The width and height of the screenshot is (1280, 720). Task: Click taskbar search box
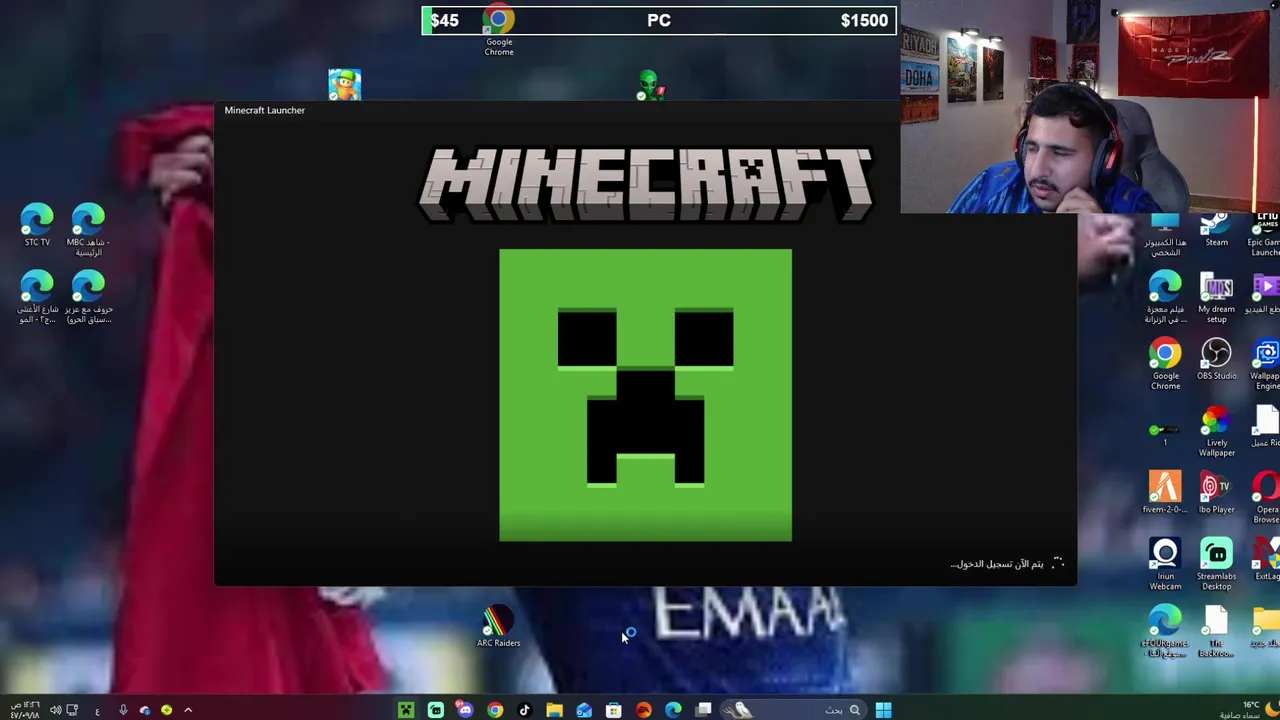coord(795,710)
